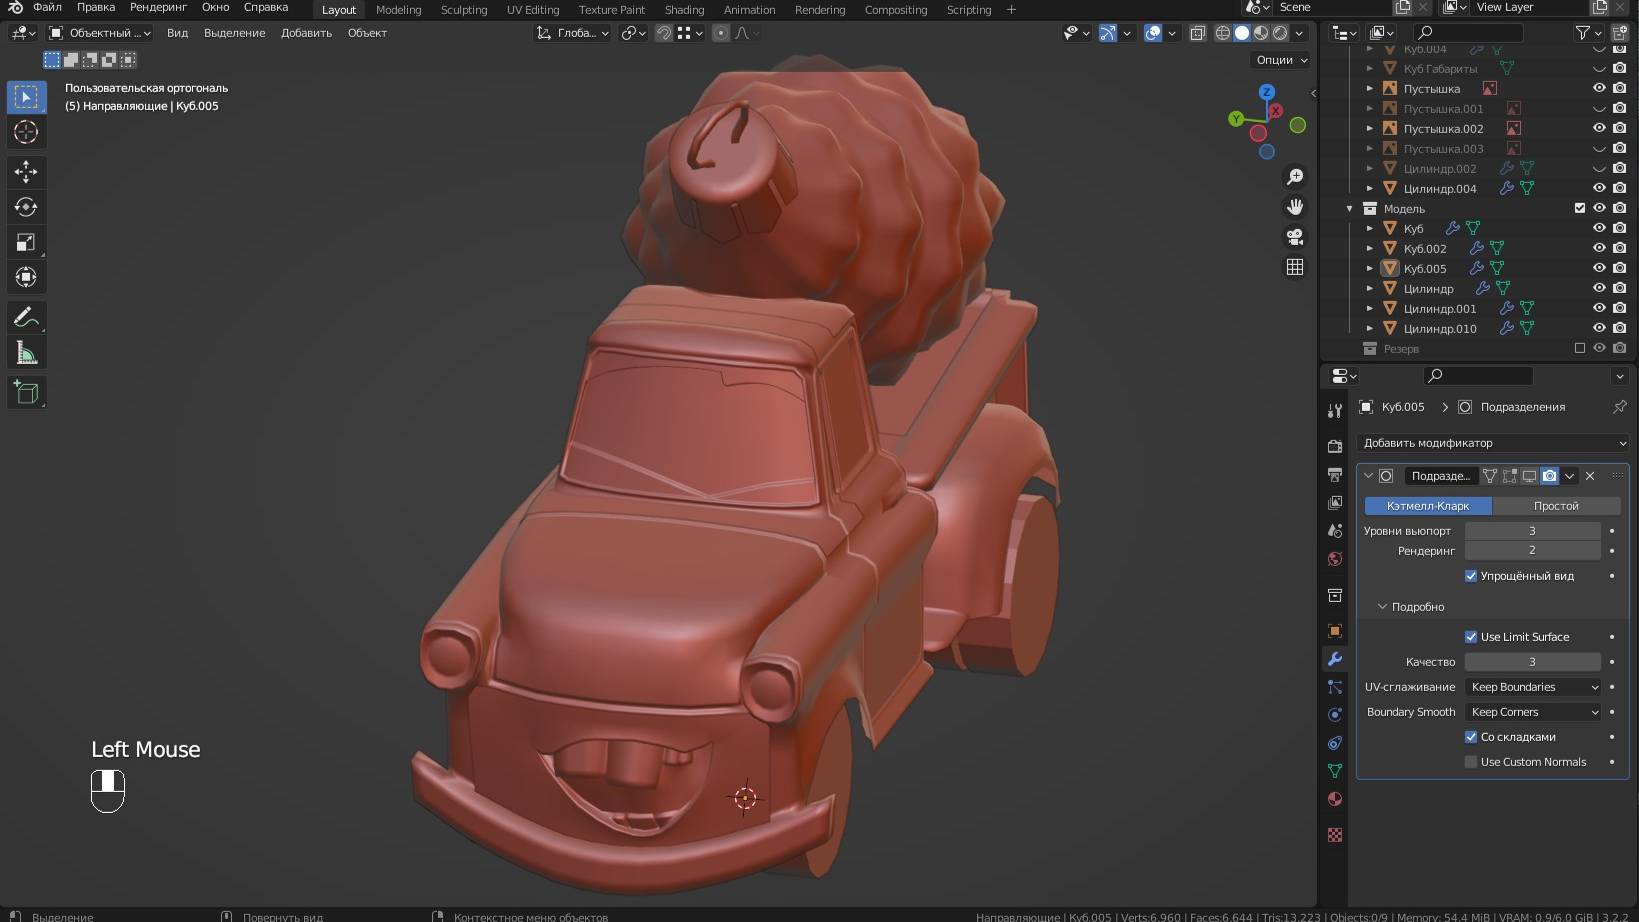Open the Output properties tab
Image resolution: width=1639 pixels, height=922 pixels.
(x=1335, y=474)
